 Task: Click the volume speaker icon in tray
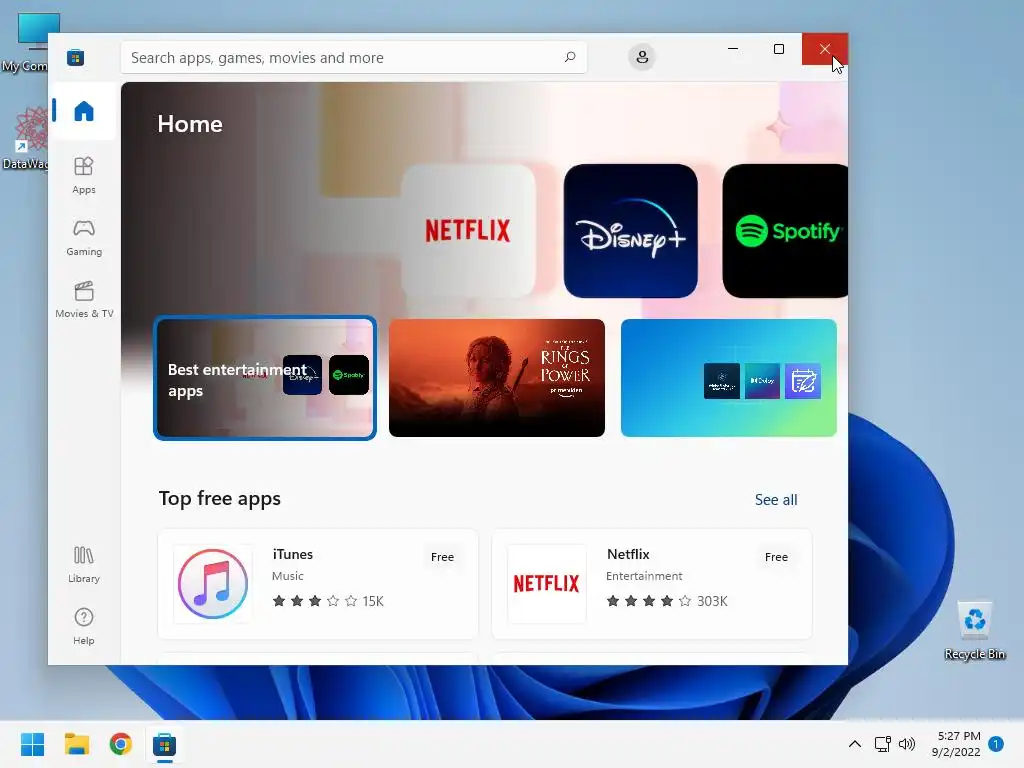tap(906, 744)
